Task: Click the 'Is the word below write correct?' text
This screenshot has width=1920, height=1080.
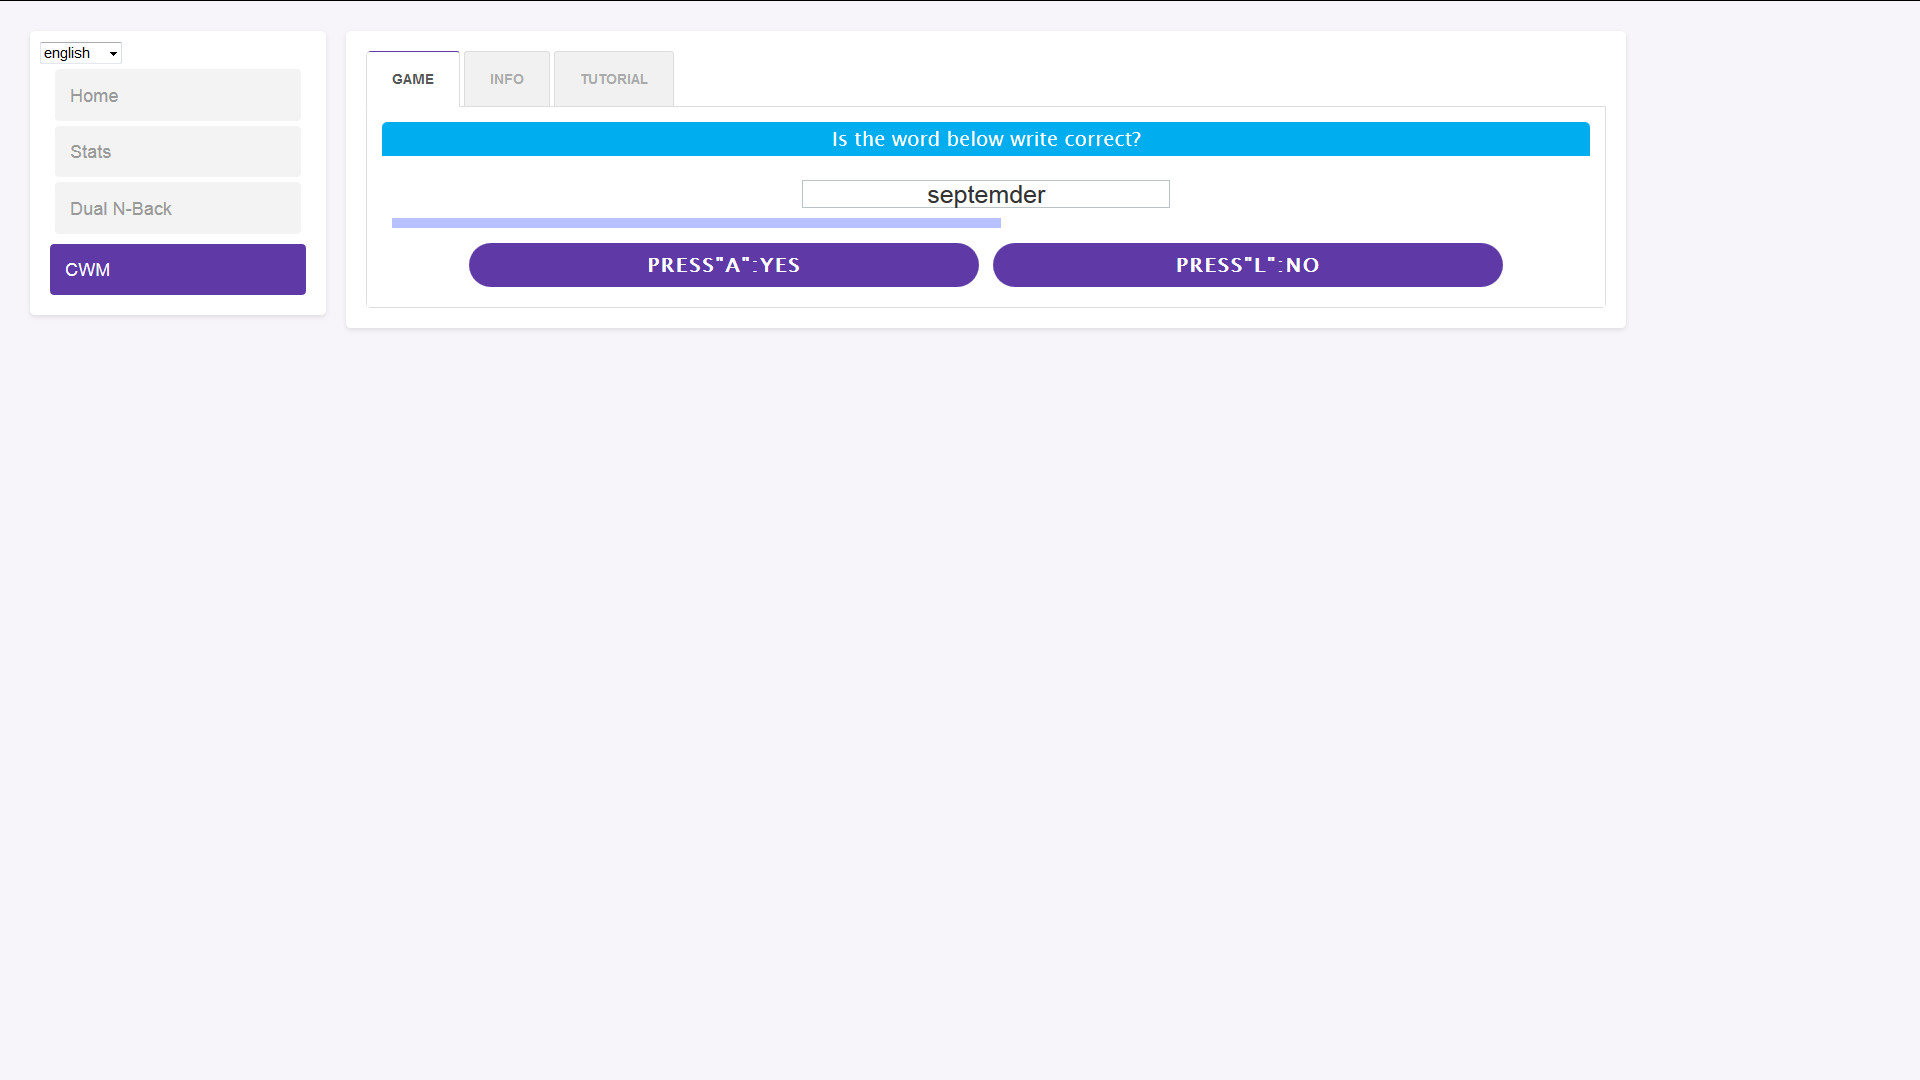Action: tap(985, 139)
